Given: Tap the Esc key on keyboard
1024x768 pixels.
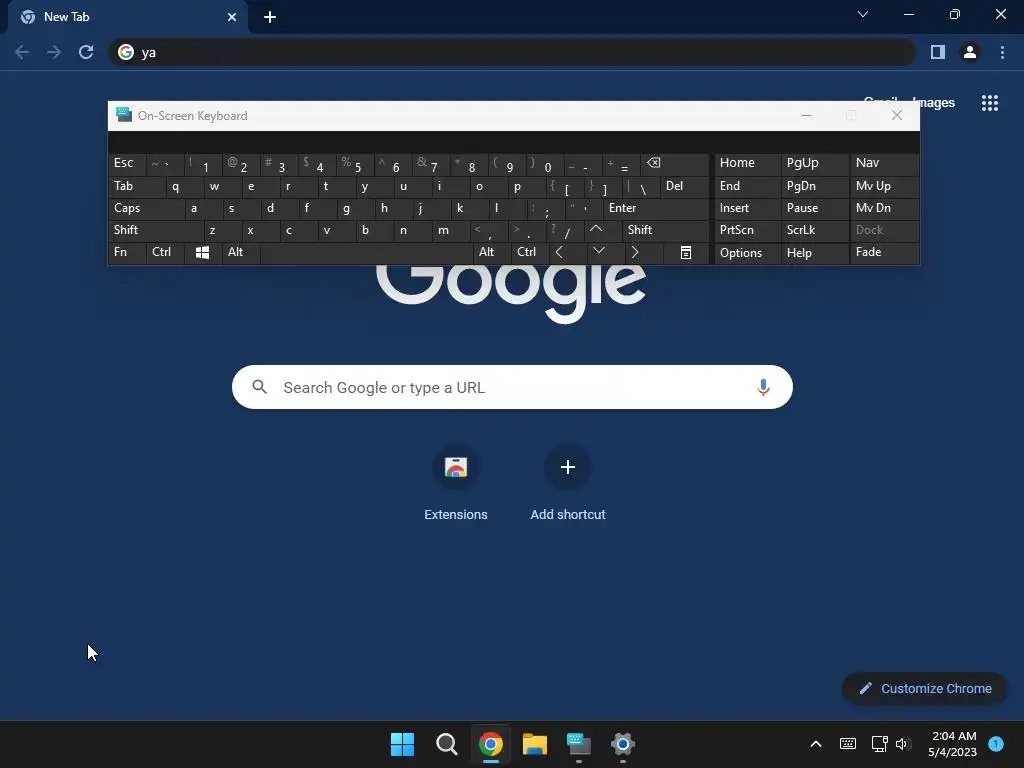Looking at the screenshot, I should 127,163.
